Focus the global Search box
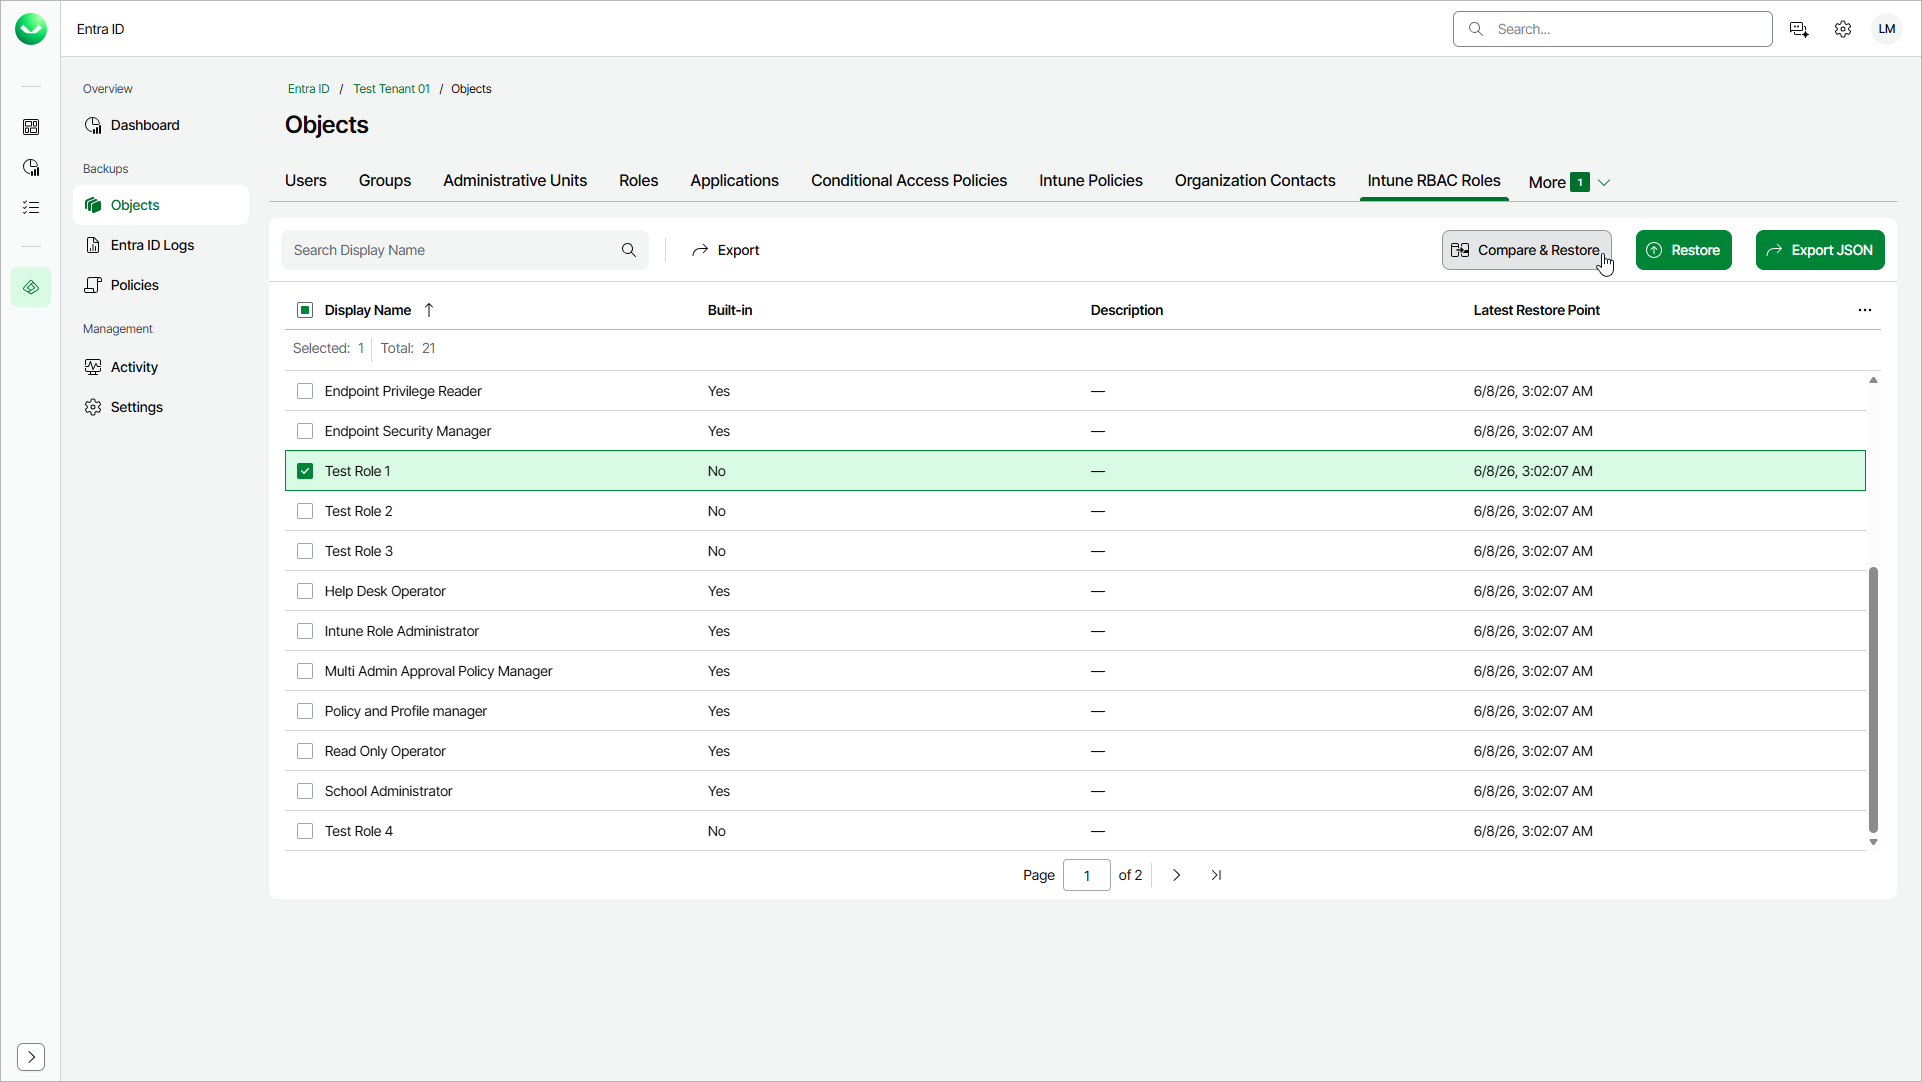The height and width of the screenshot is (1082, 1922). pyautogui.click(x=1612, y=29)
